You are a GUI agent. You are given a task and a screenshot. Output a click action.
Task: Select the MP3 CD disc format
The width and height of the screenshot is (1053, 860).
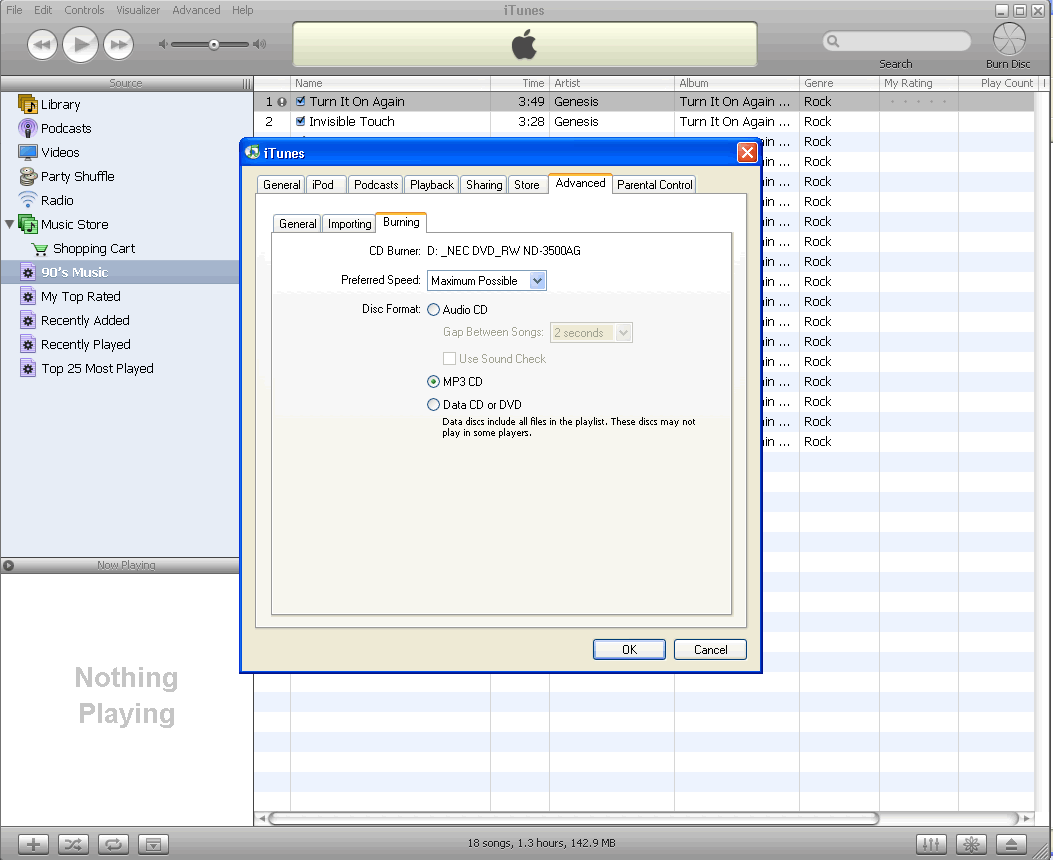click(x=433, y=381)
